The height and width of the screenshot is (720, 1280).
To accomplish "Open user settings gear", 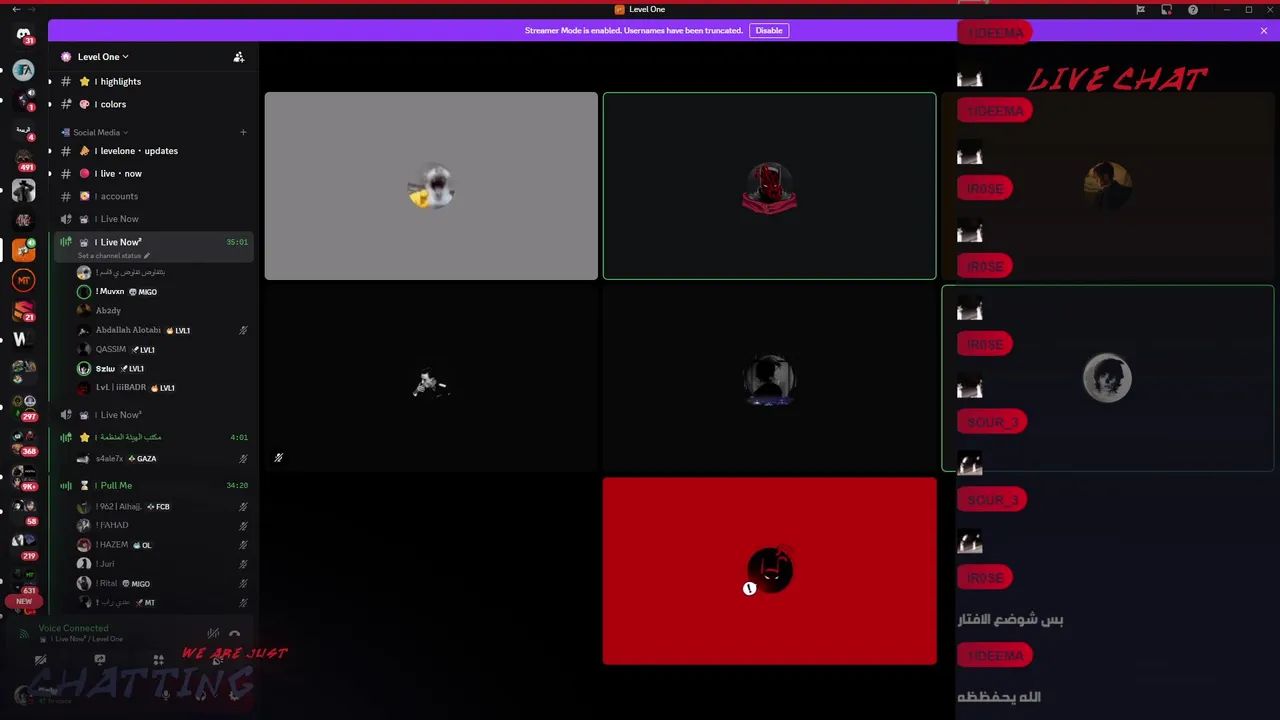I will [234, 695].
